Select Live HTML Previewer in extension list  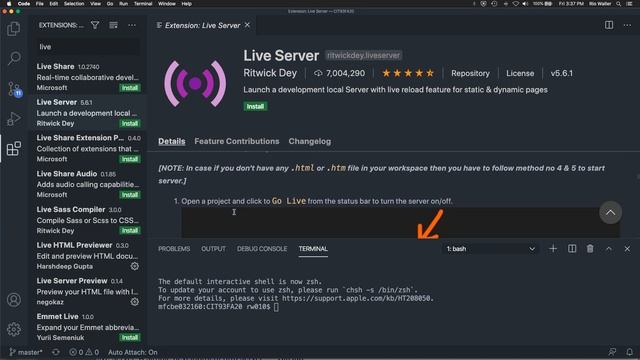coord(88,256)
